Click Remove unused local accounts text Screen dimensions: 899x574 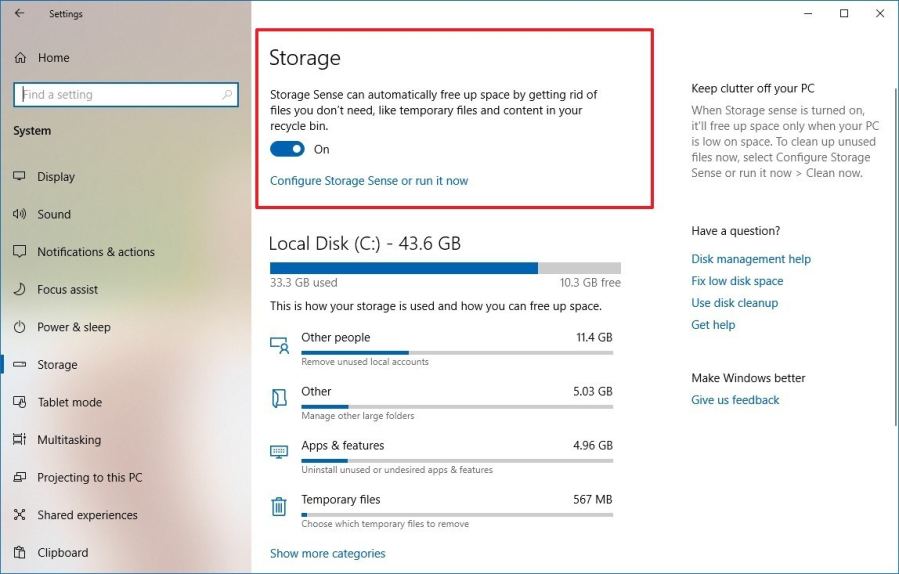365,361
